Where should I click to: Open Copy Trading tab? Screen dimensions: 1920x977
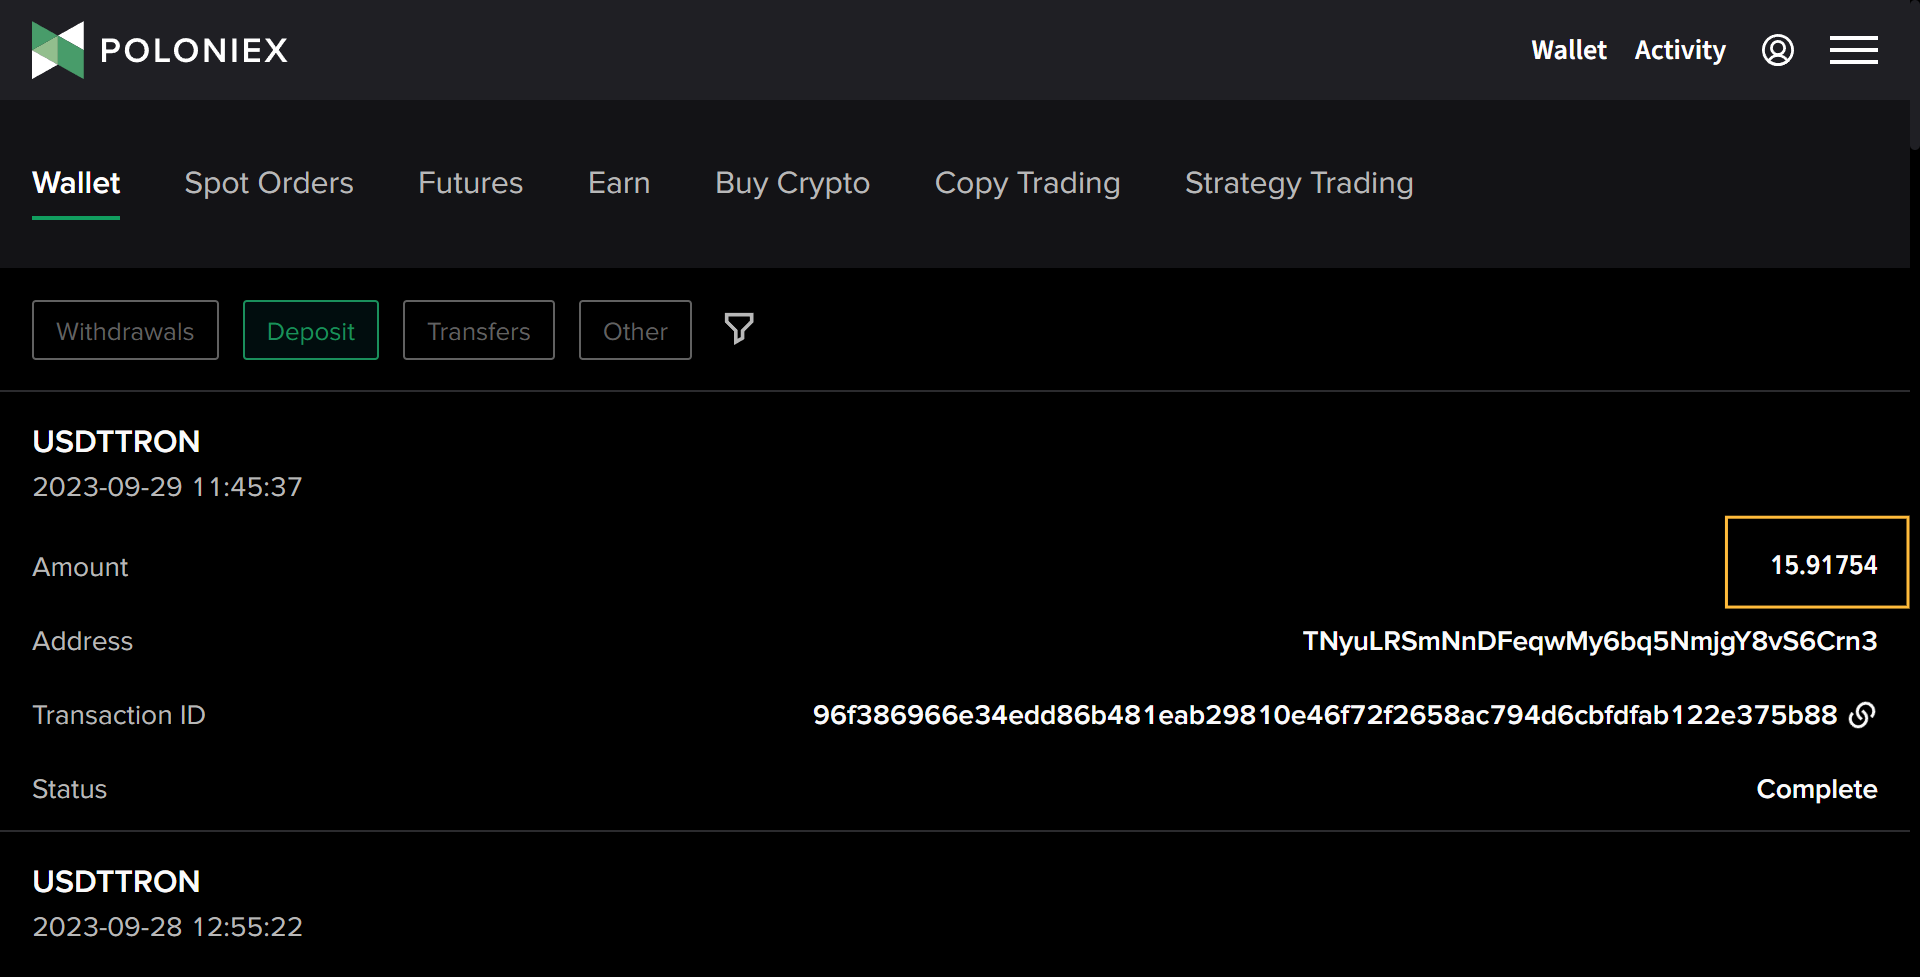[1027, 183]
